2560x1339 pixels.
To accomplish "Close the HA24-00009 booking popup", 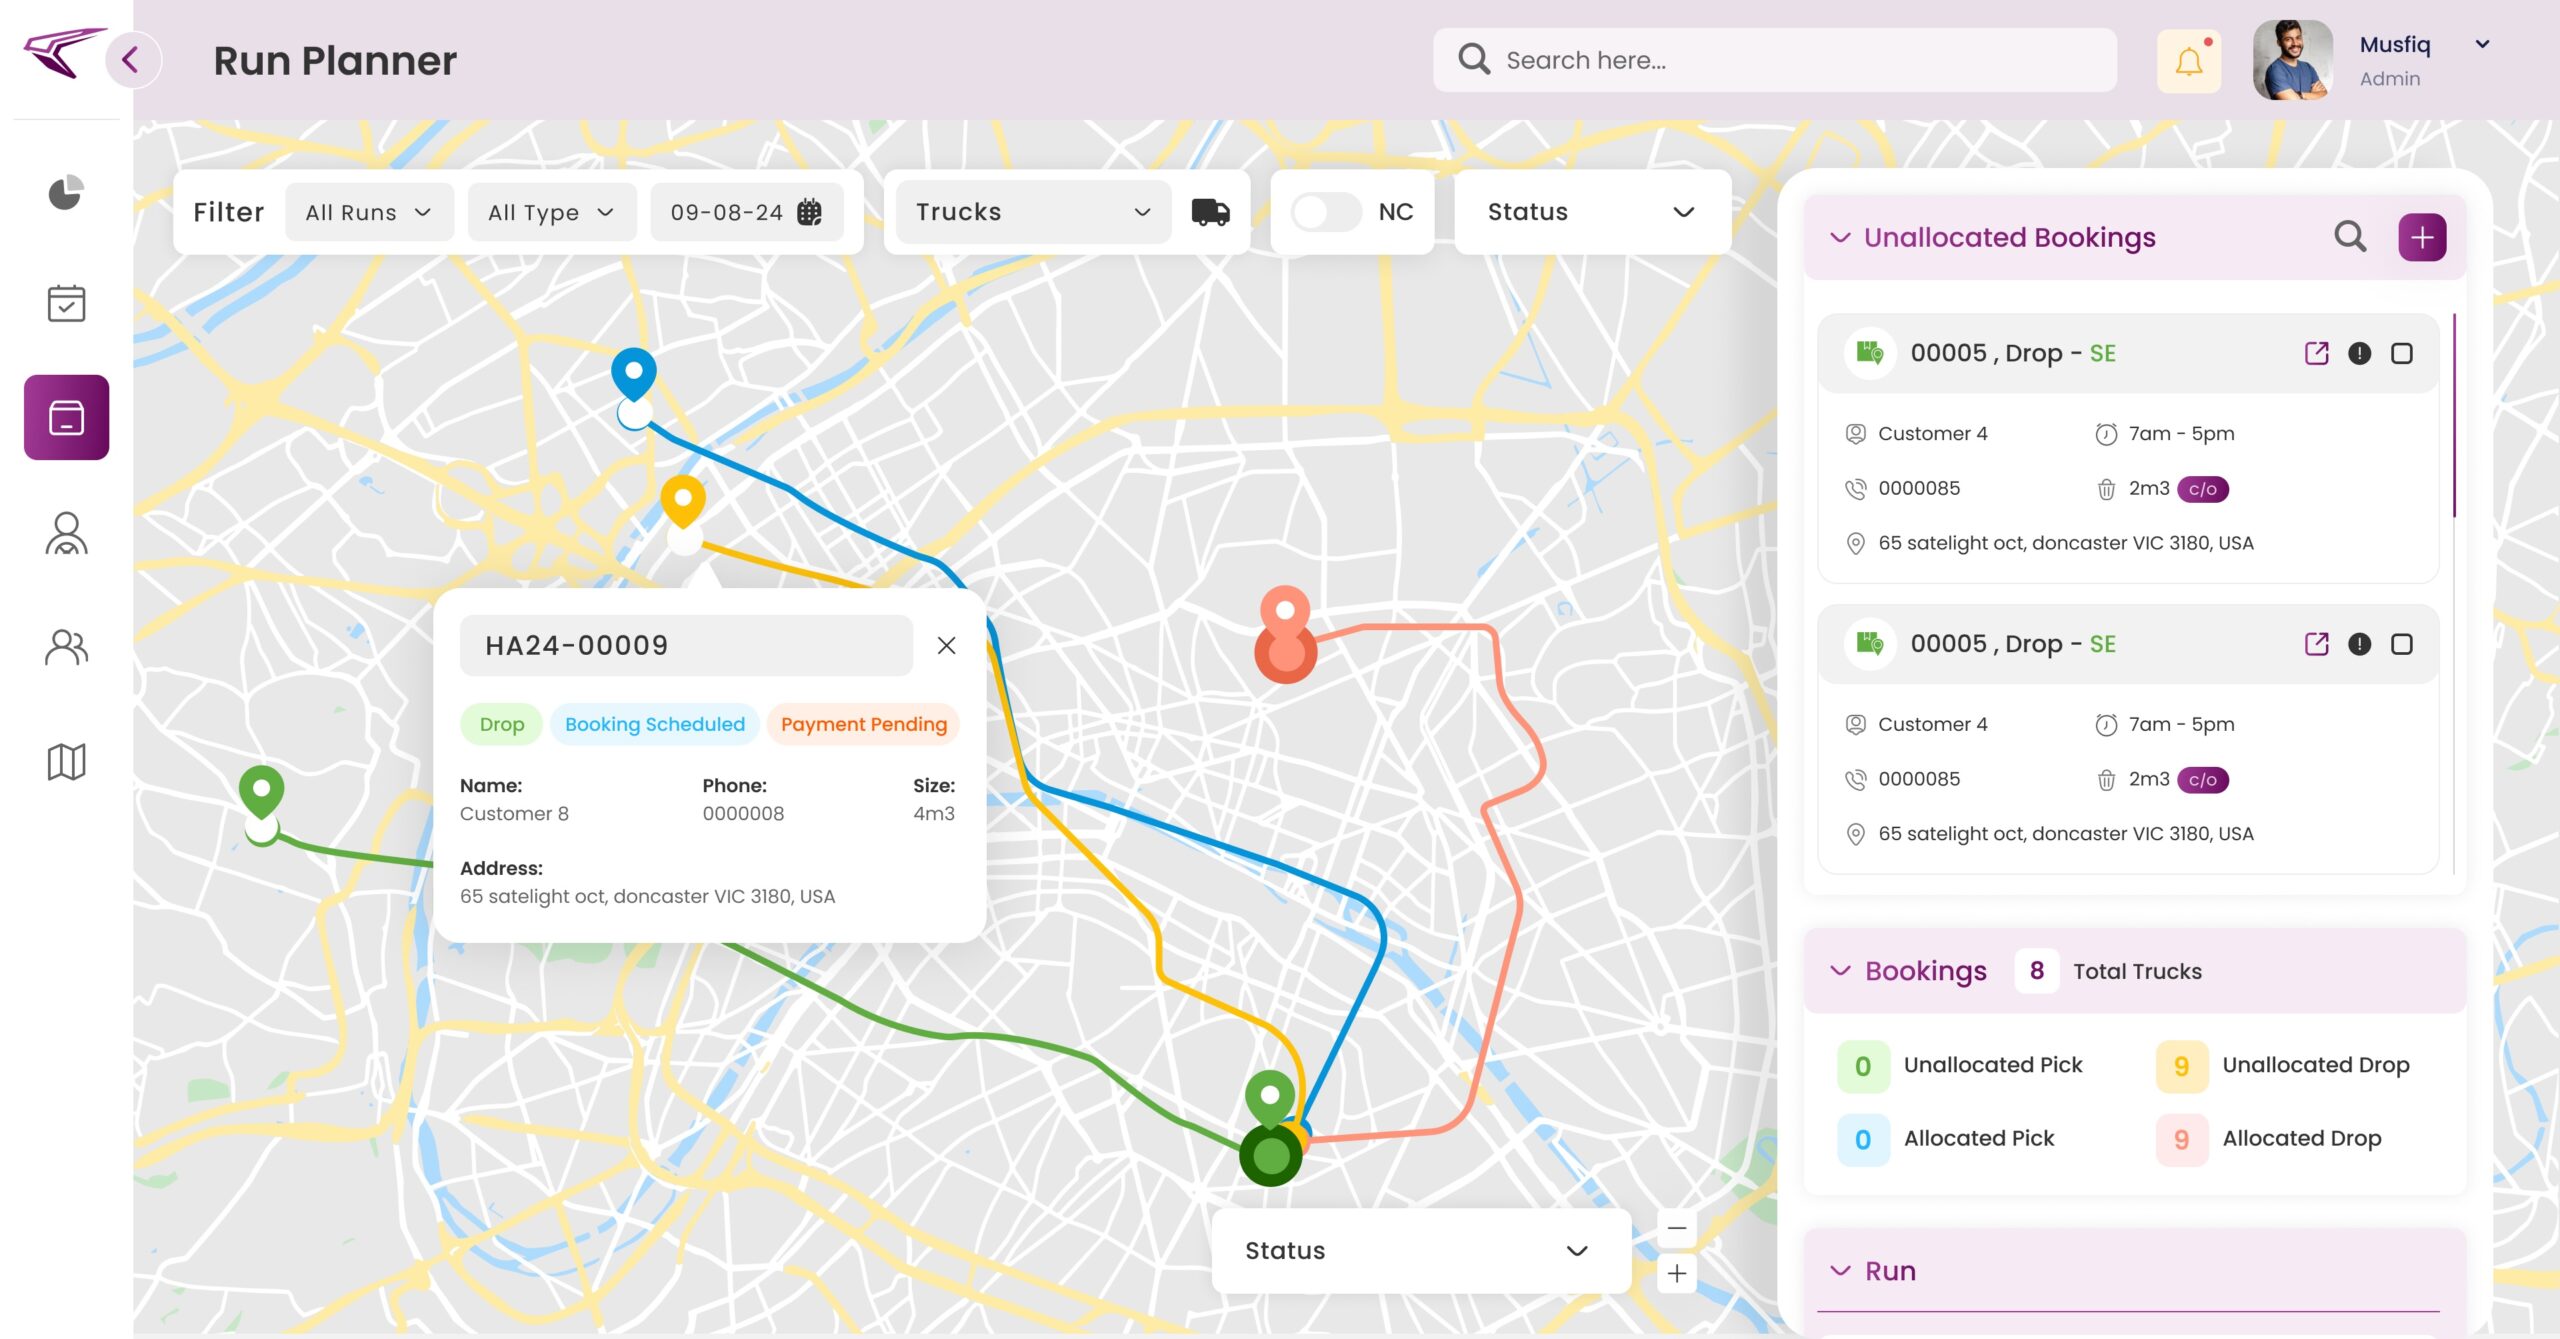I will 946,646.
